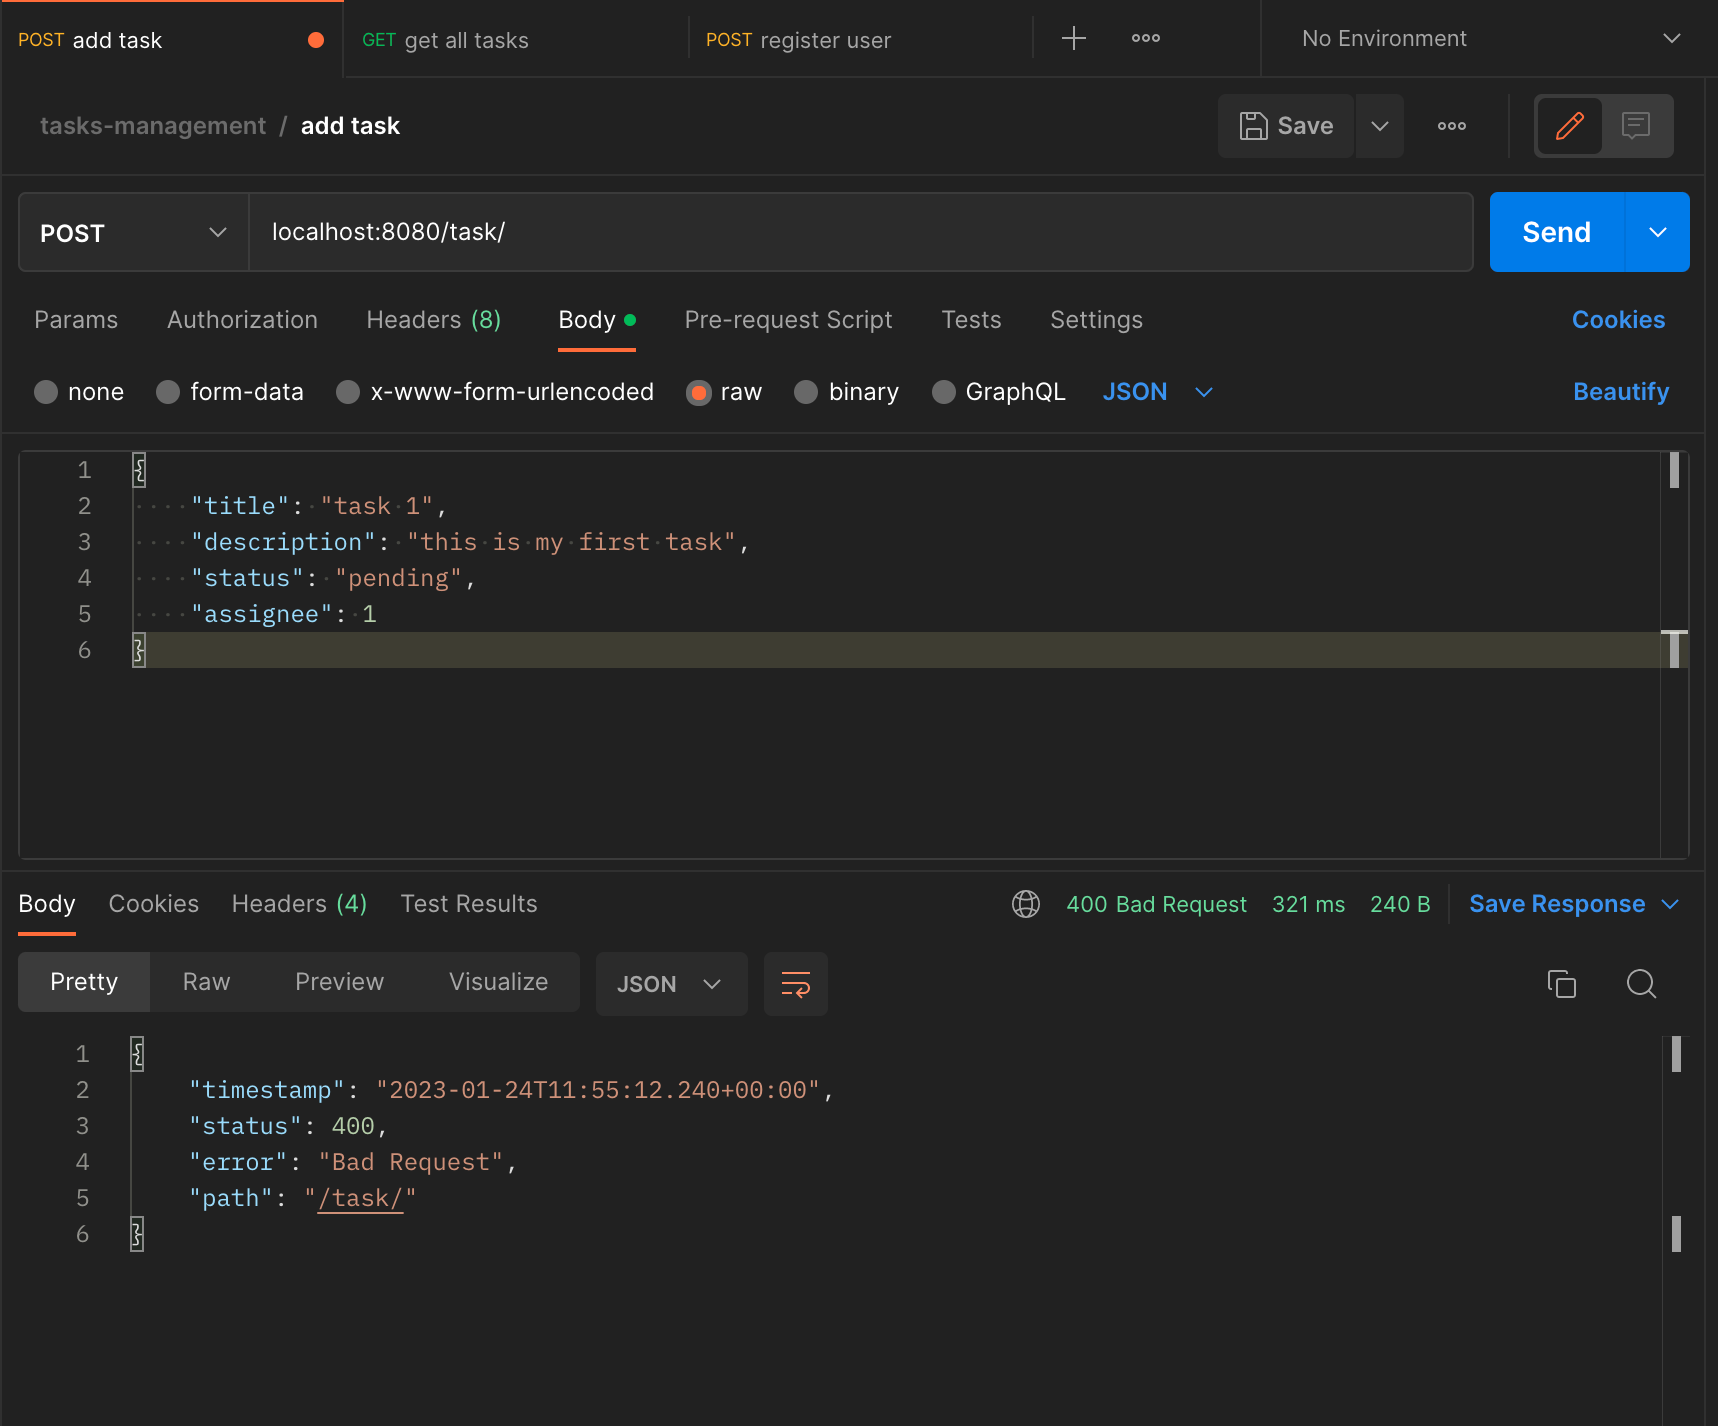Open the response Cookies tab
The width and height of the screenshot is (1718, 1426).
[x=153, y=904]
